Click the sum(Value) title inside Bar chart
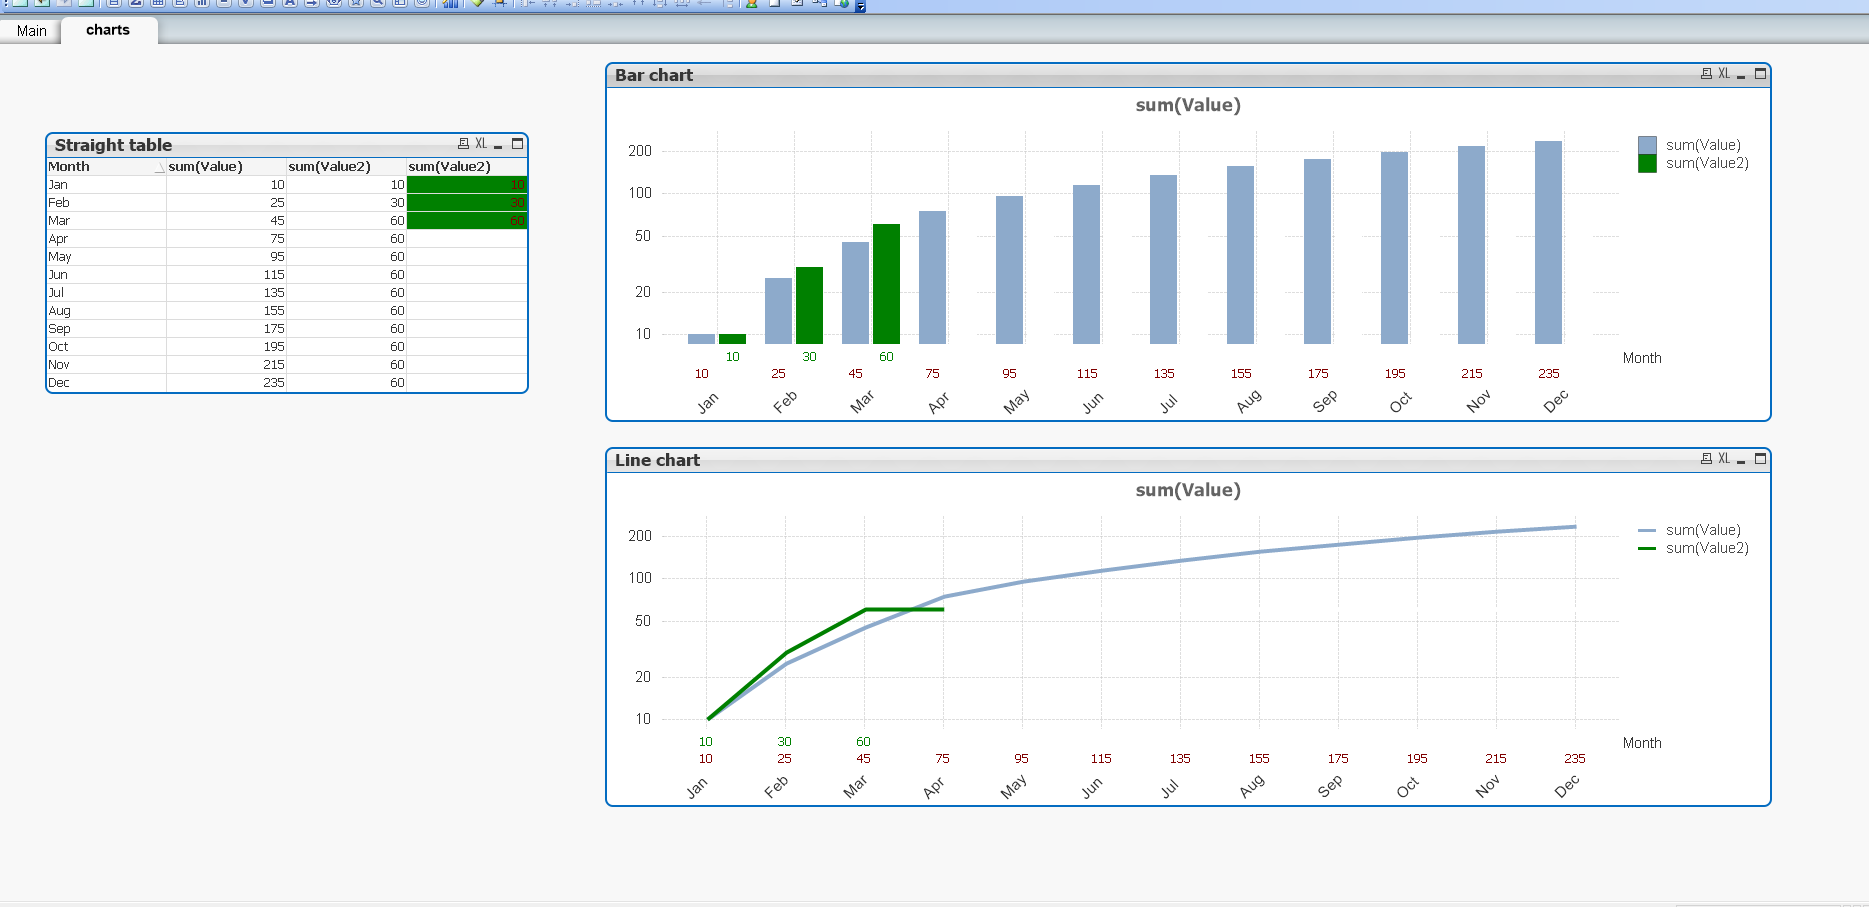Screen dimensions: 1869x907 tap(1188, 105)
